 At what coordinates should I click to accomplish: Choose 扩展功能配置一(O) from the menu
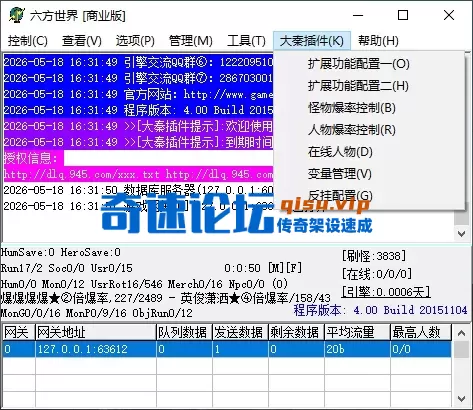[x=369, y=64]
